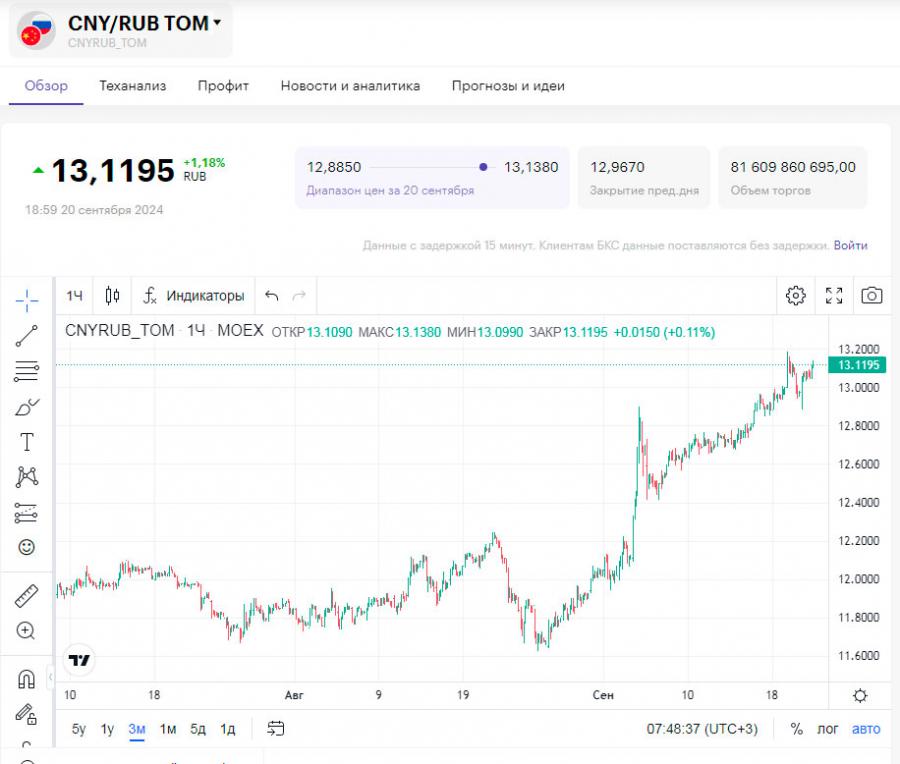Toggle magnet mode for drawings
This screenshot has width=900, height=764.
pos(27,680)
